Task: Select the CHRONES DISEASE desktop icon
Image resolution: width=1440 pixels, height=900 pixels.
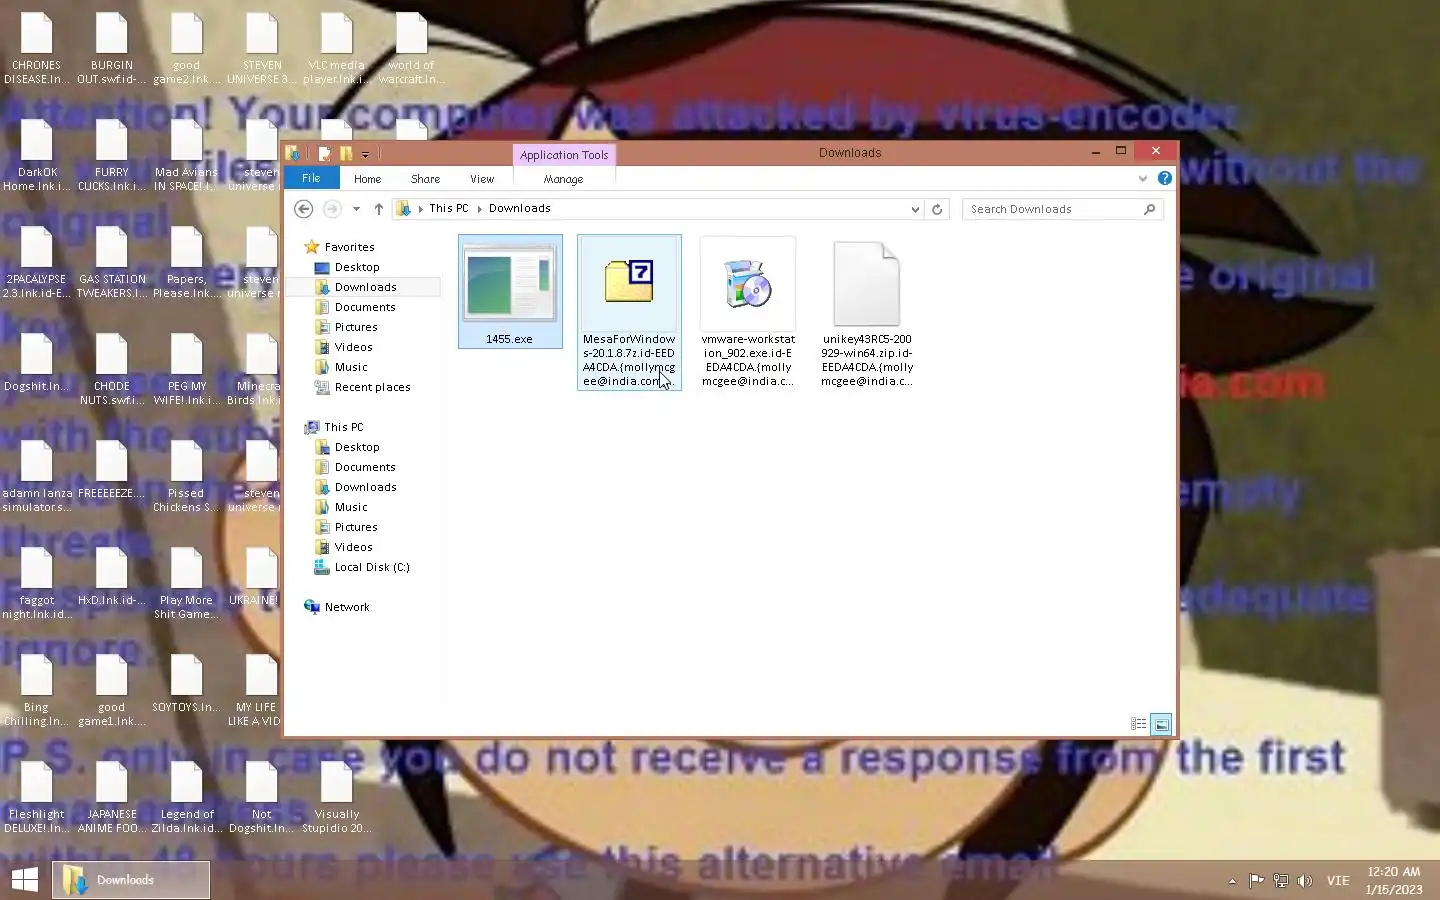Action: 36,48
